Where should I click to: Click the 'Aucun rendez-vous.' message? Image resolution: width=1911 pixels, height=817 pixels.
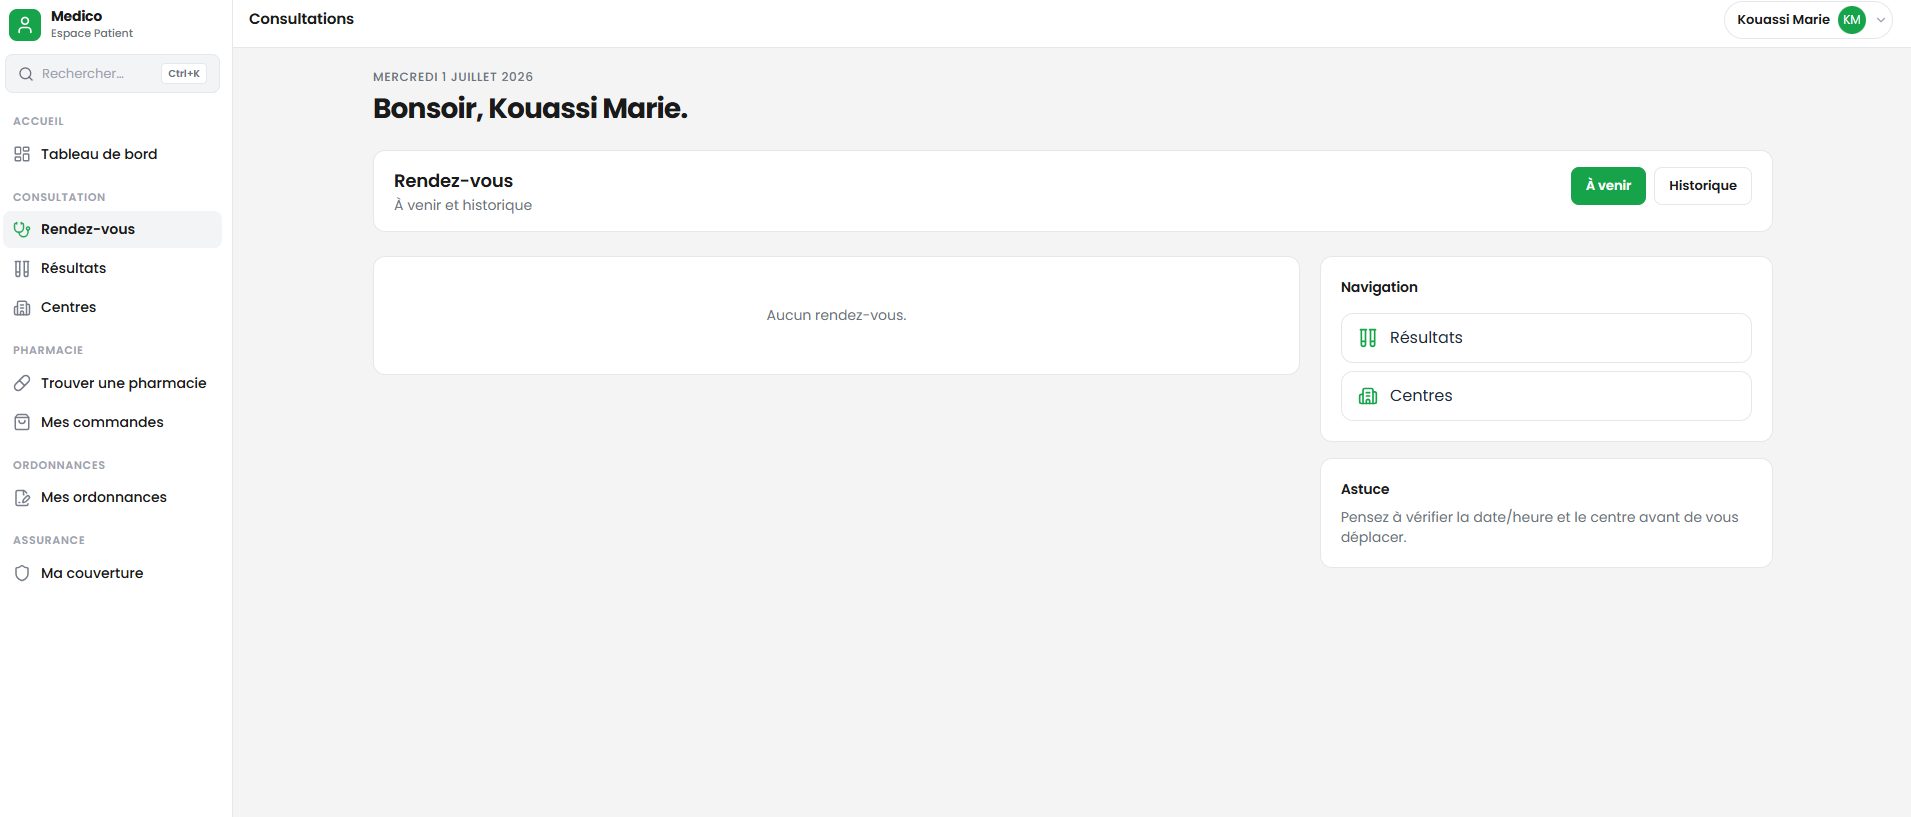836,315
